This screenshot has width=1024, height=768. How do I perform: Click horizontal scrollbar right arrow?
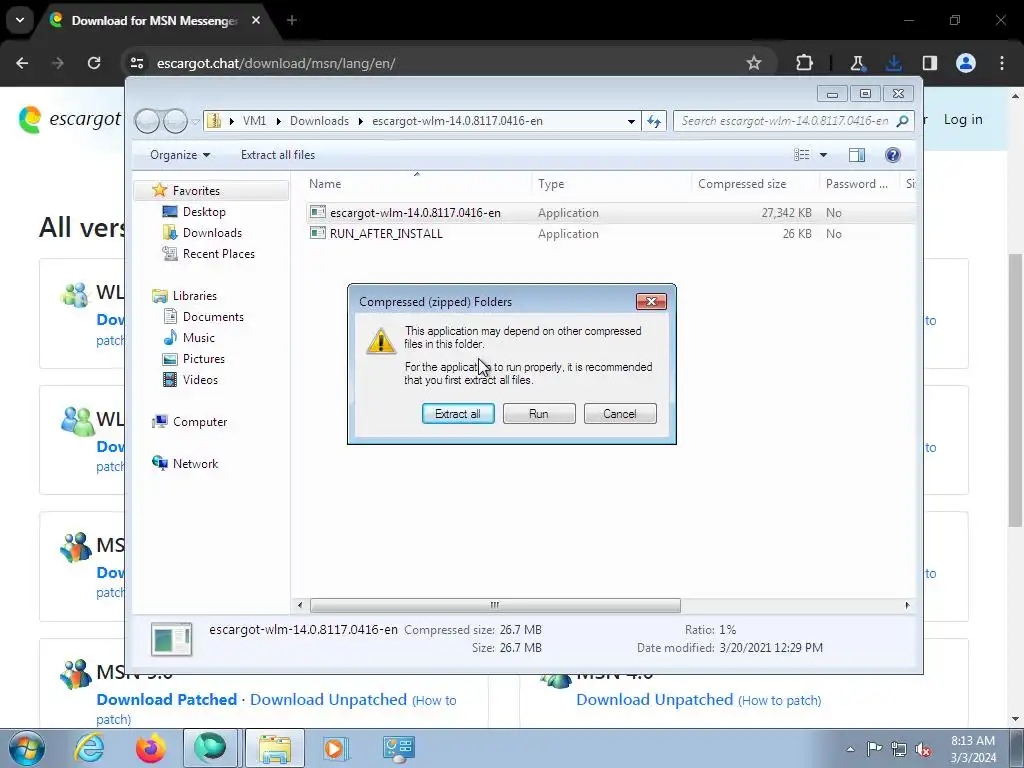[x=907, y=605]
